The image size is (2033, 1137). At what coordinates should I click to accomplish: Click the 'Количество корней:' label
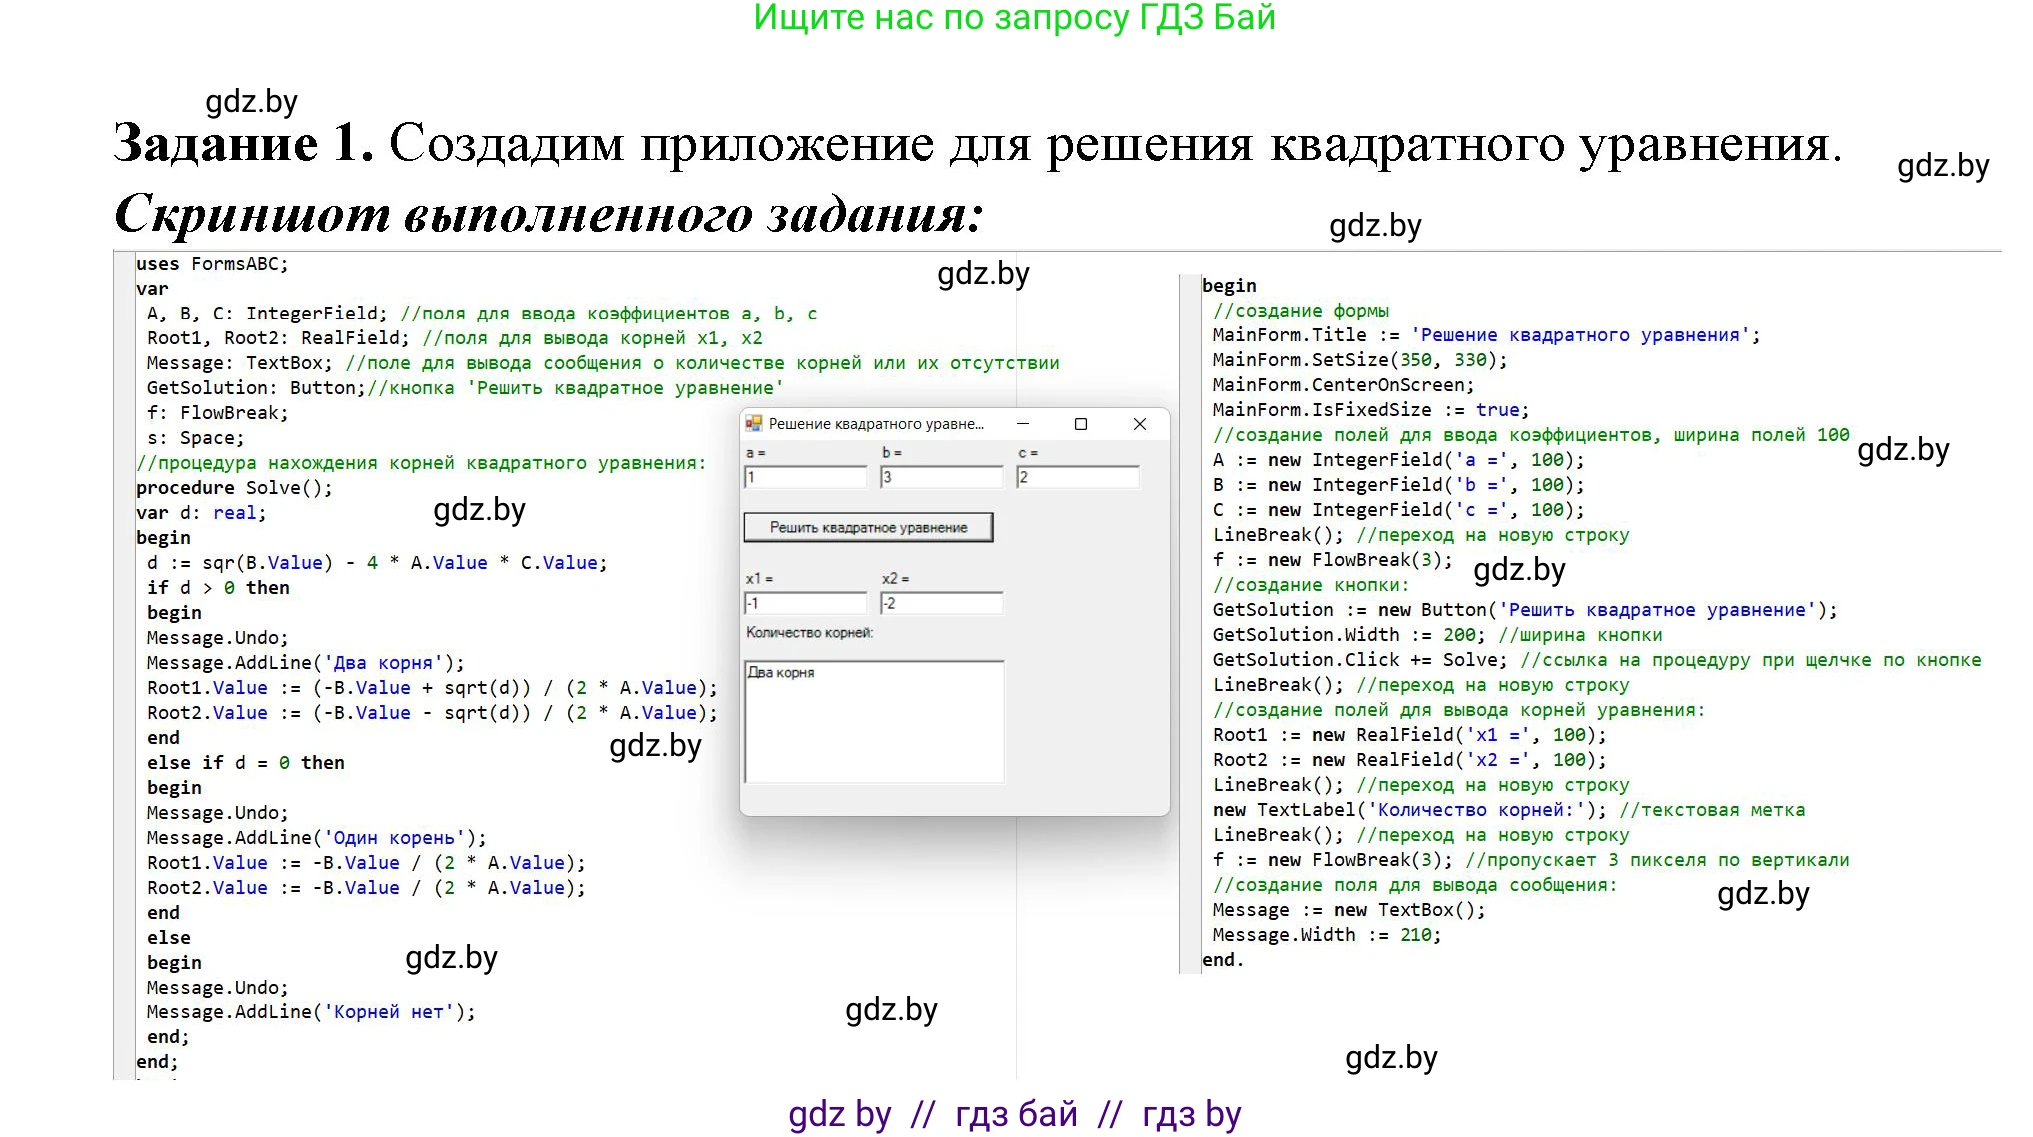[809, 633]
